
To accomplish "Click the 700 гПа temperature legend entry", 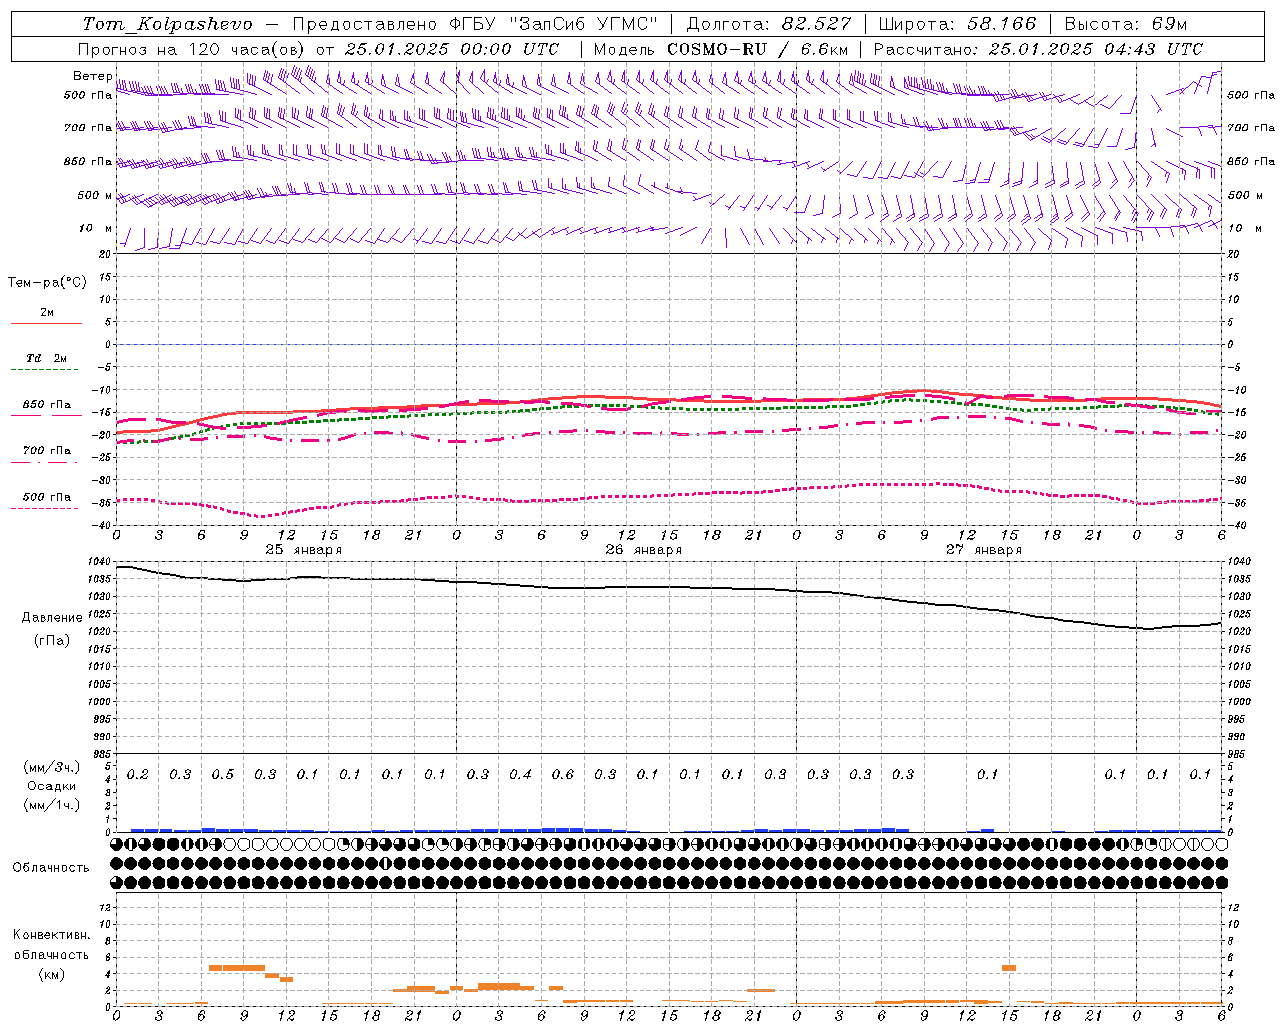I will pos(47,451).
